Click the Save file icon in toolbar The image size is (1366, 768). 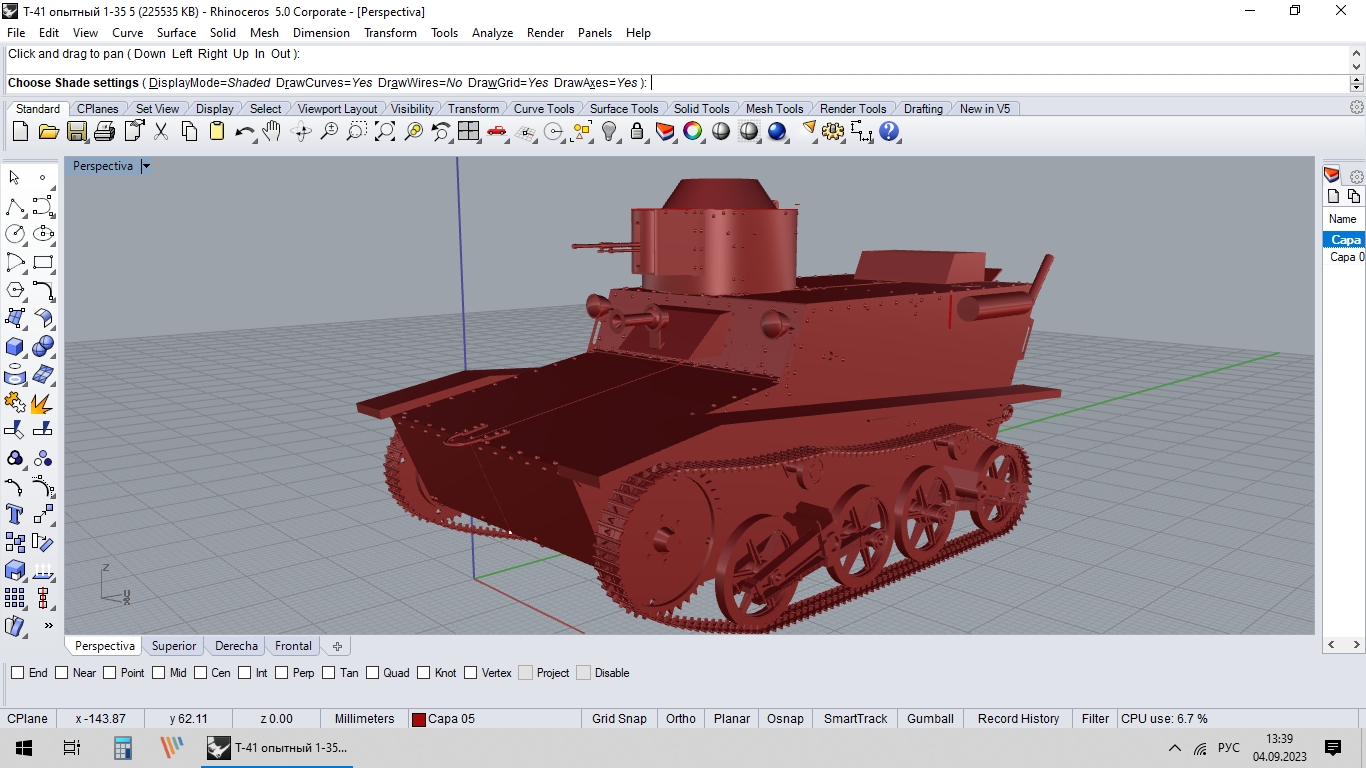point(76,131)
